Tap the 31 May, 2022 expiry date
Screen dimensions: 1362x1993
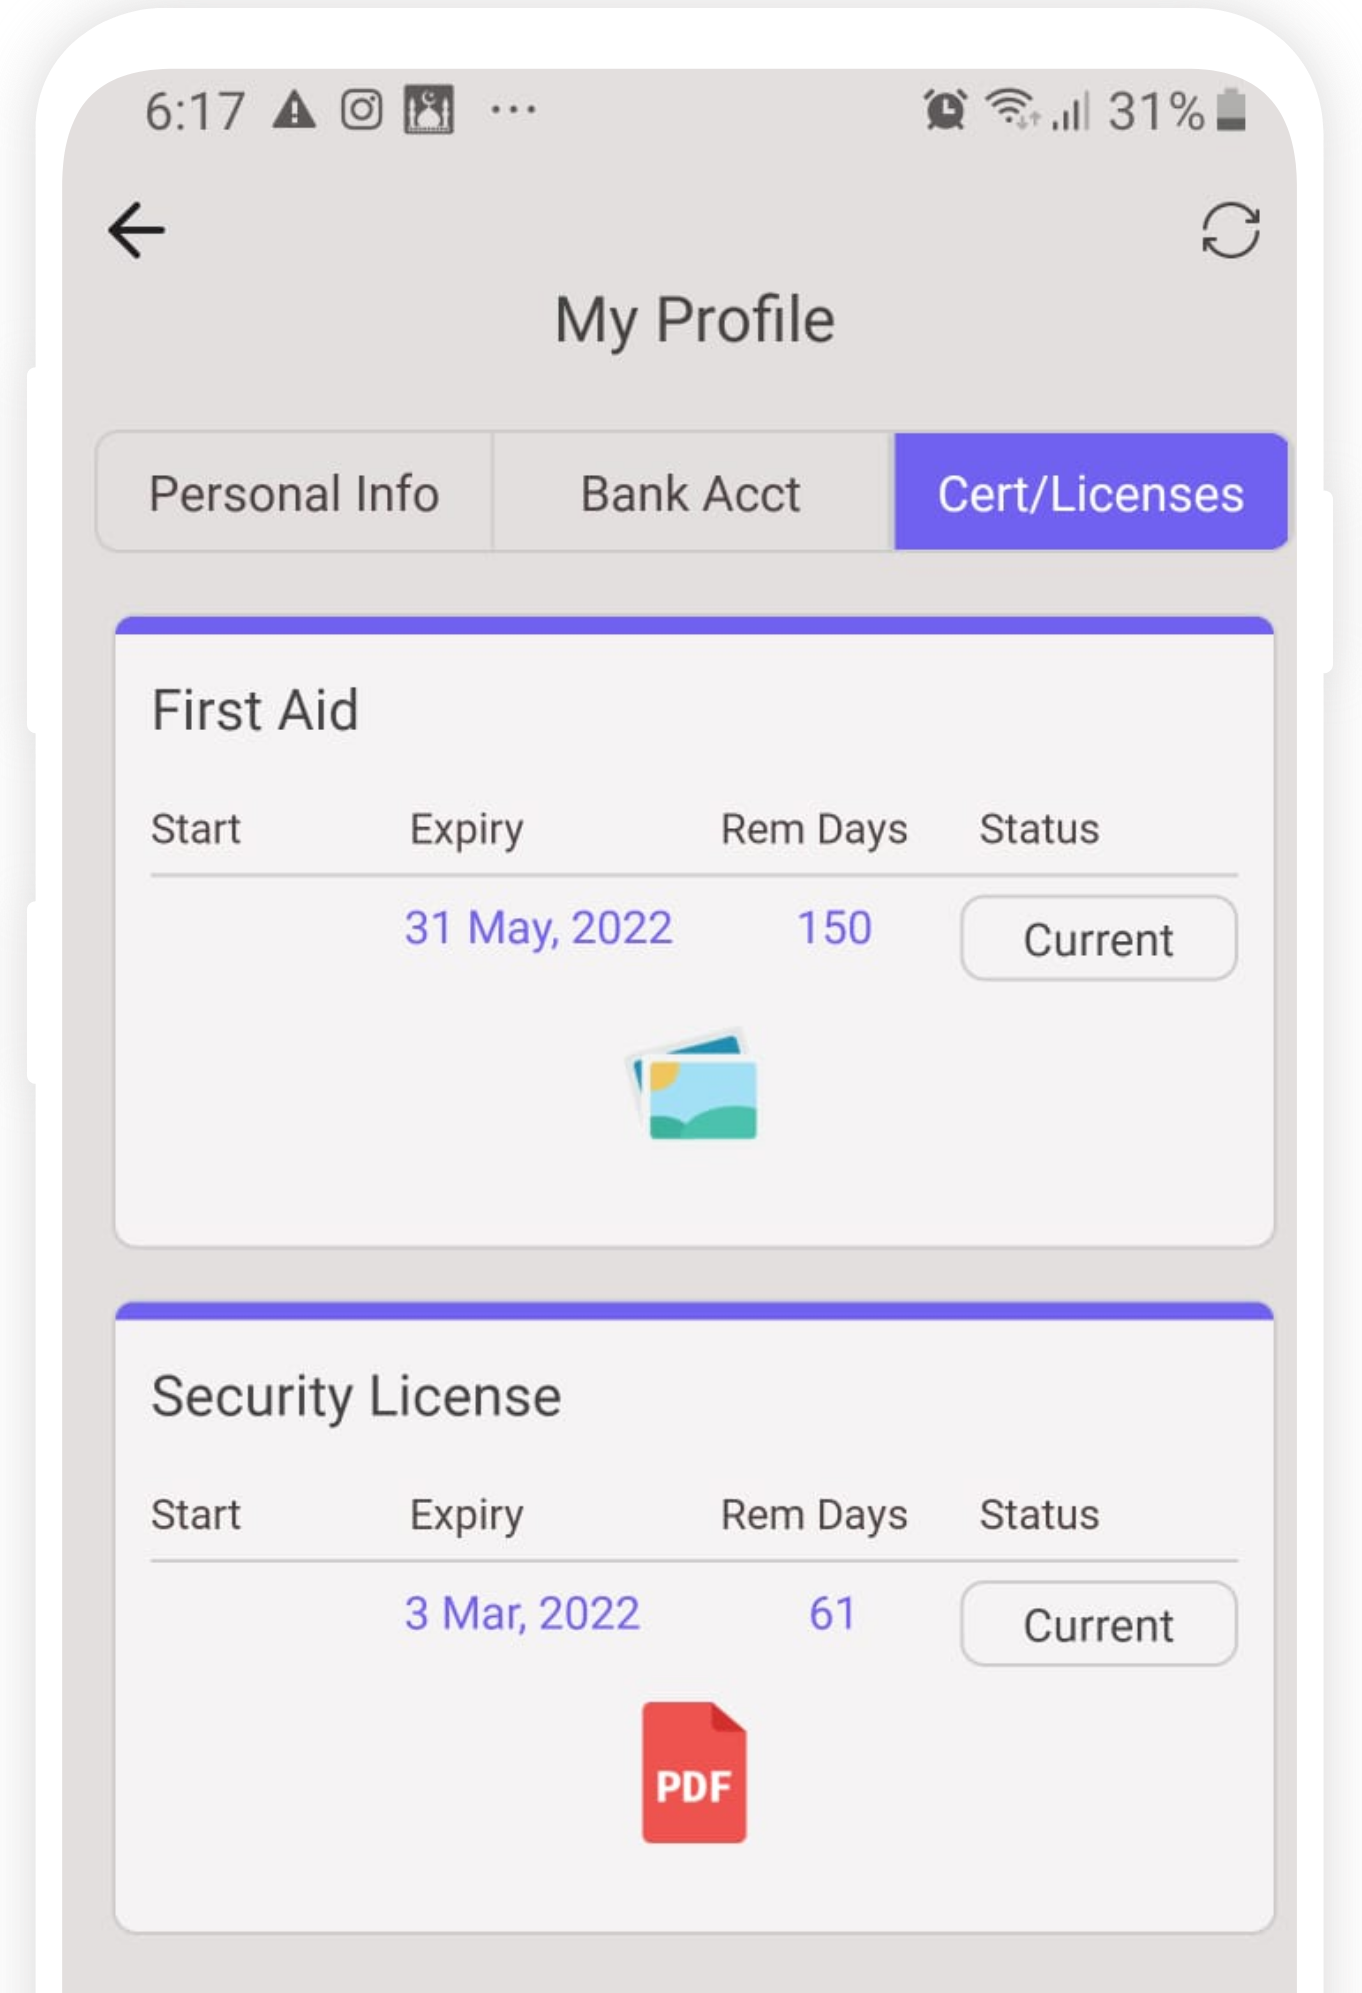click(538, 928)
